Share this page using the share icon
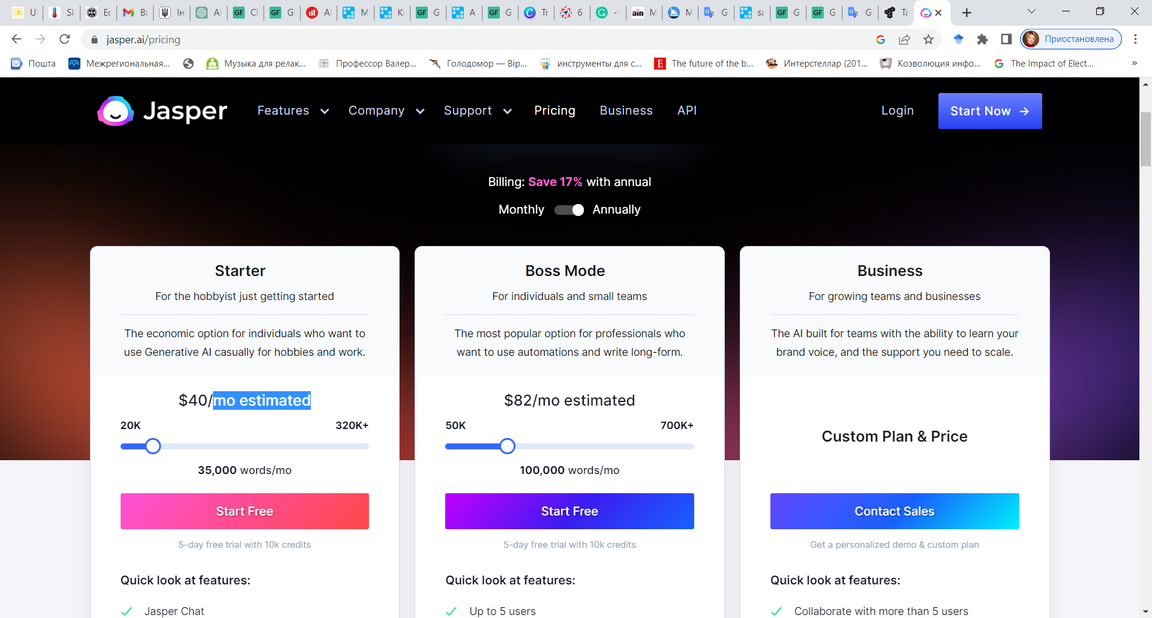Image resolution: width=1152 pixels, height=618 pixels. coord(904,39)
